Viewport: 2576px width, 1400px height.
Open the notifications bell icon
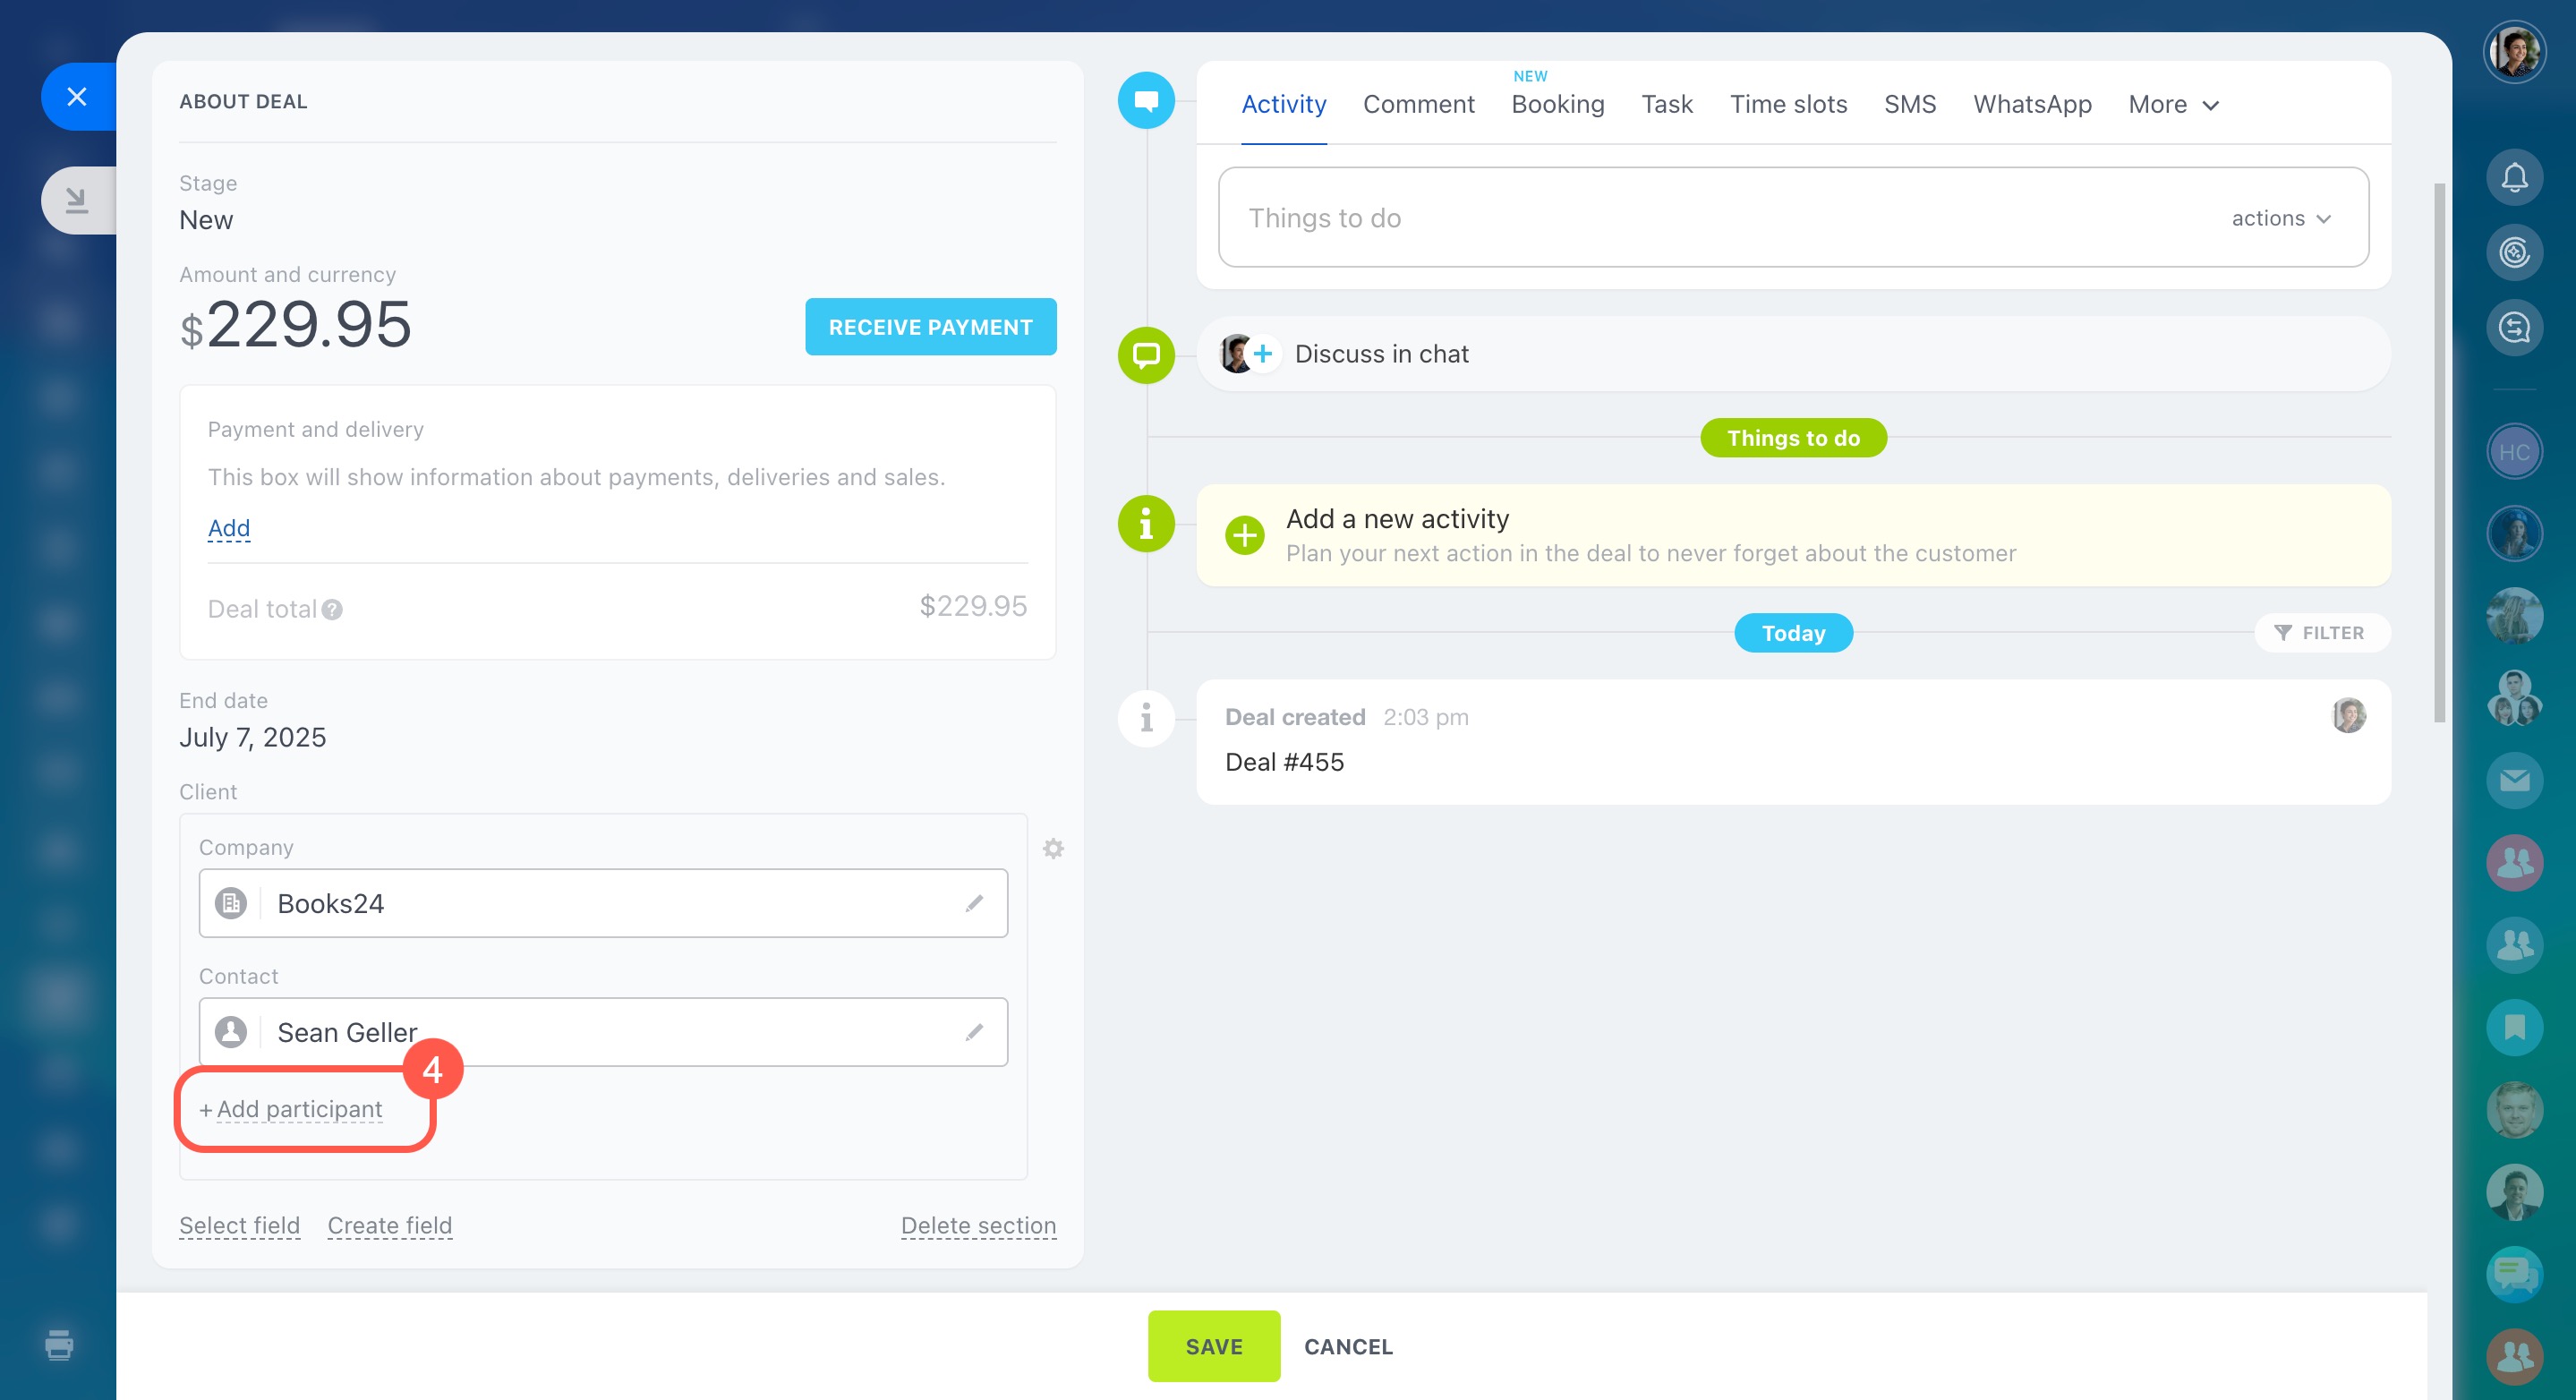point(2514,178)
